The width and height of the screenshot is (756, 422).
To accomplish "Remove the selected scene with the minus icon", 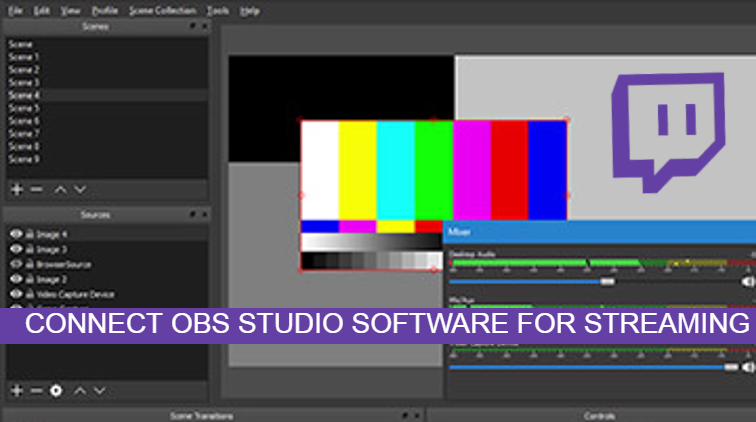I will (x=37, y=190).
